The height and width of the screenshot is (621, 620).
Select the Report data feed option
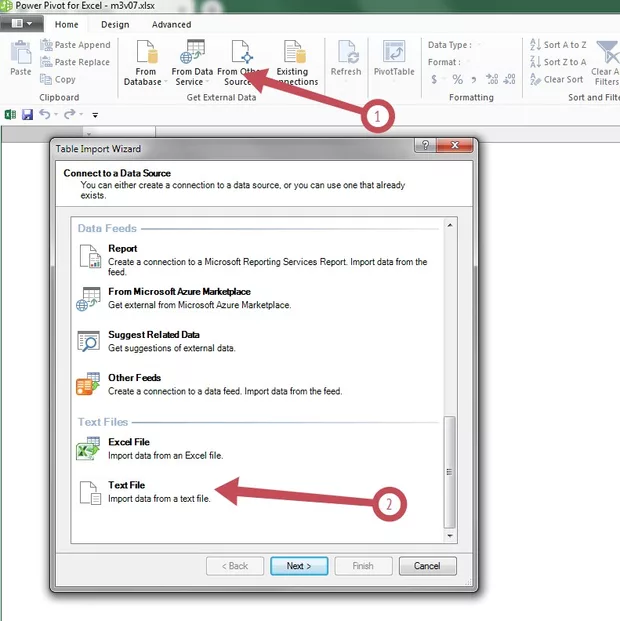[254, 259]
